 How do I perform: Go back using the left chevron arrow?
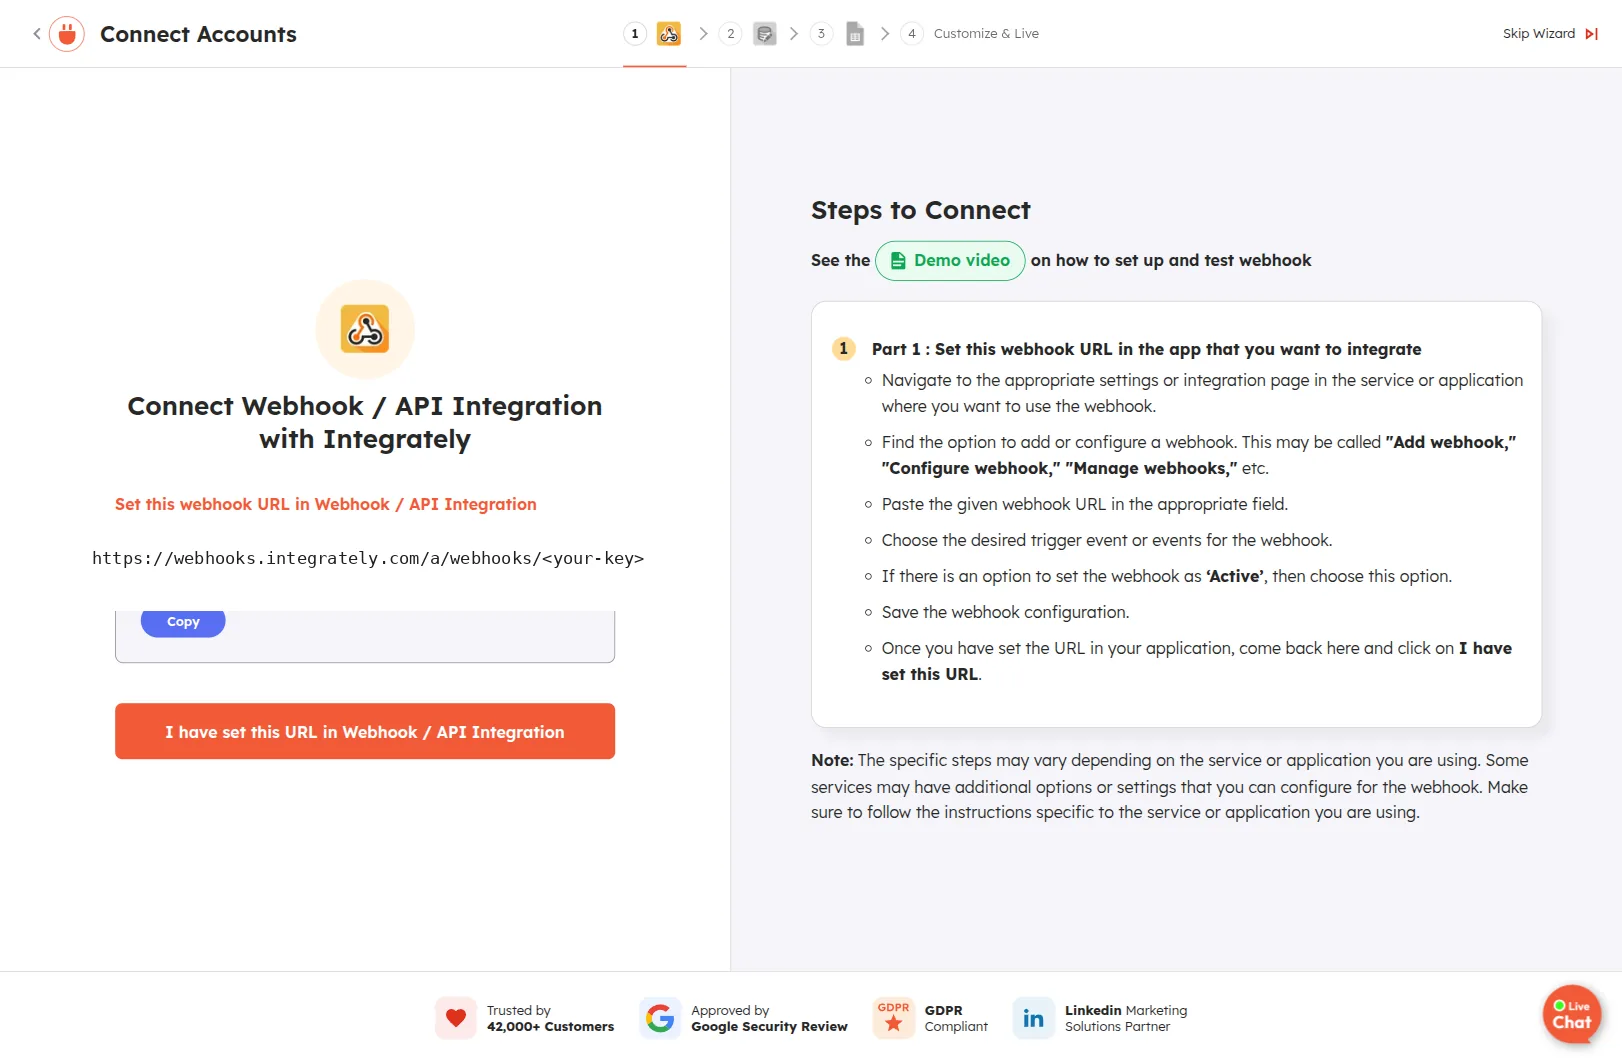(37, 34)
